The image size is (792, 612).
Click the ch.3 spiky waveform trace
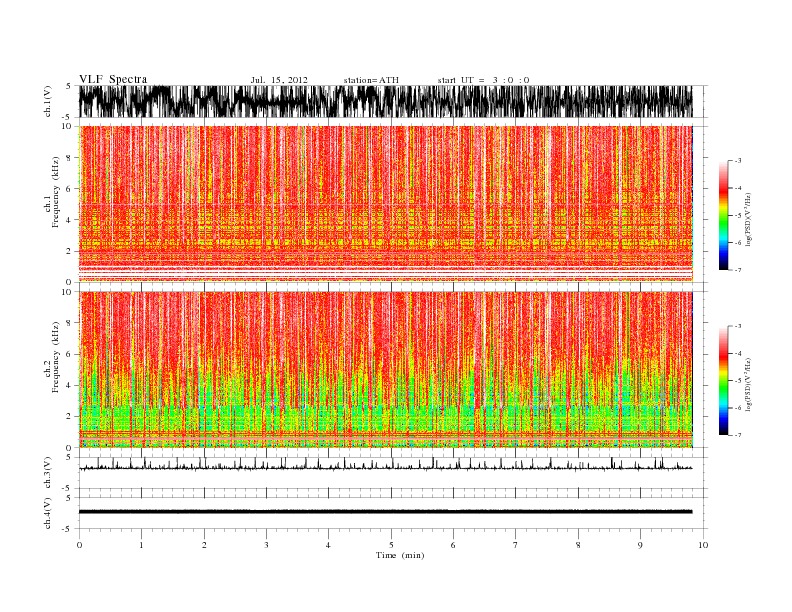(x=385, y=465)
